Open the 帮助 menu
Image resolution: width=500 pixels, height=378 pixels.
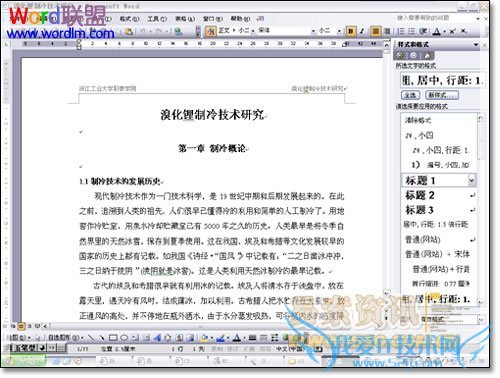tap(240, 19)
